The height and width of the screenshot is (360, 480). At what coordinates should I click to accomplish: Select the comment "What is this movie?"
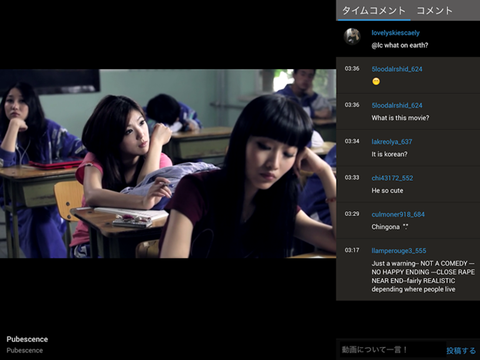(400, 118)
